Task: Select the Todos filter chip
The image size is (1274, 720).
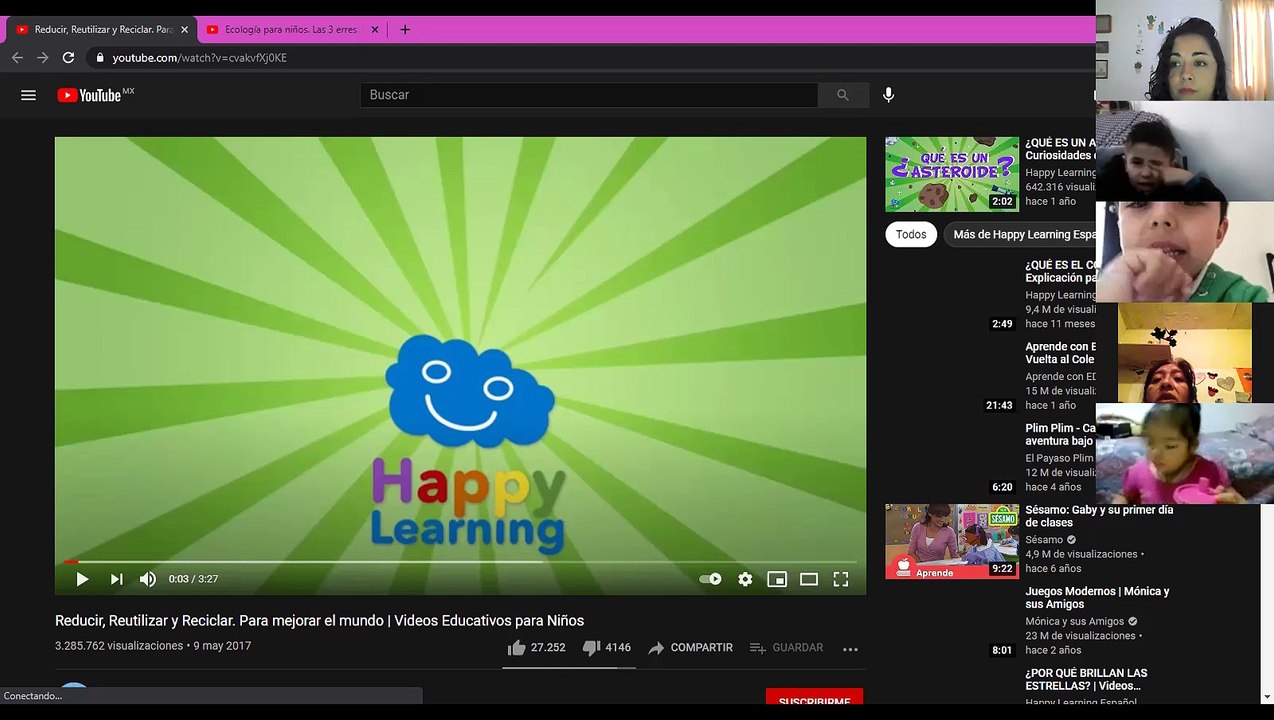Action: [911, 234]
